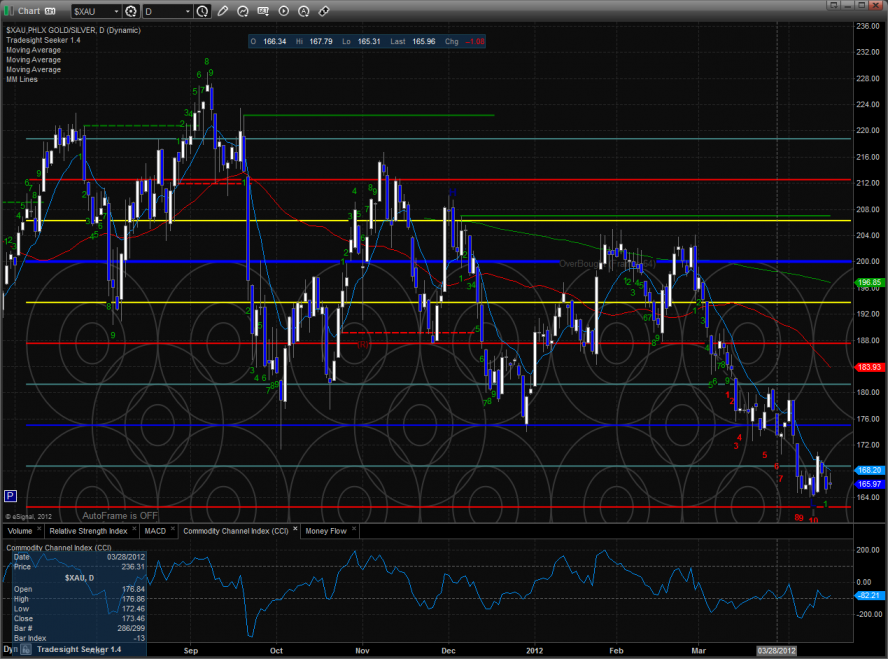This screenshot has width=888, height=659.
Task: Open the 'D' interval dropdown
Action: tap(190, 11)
